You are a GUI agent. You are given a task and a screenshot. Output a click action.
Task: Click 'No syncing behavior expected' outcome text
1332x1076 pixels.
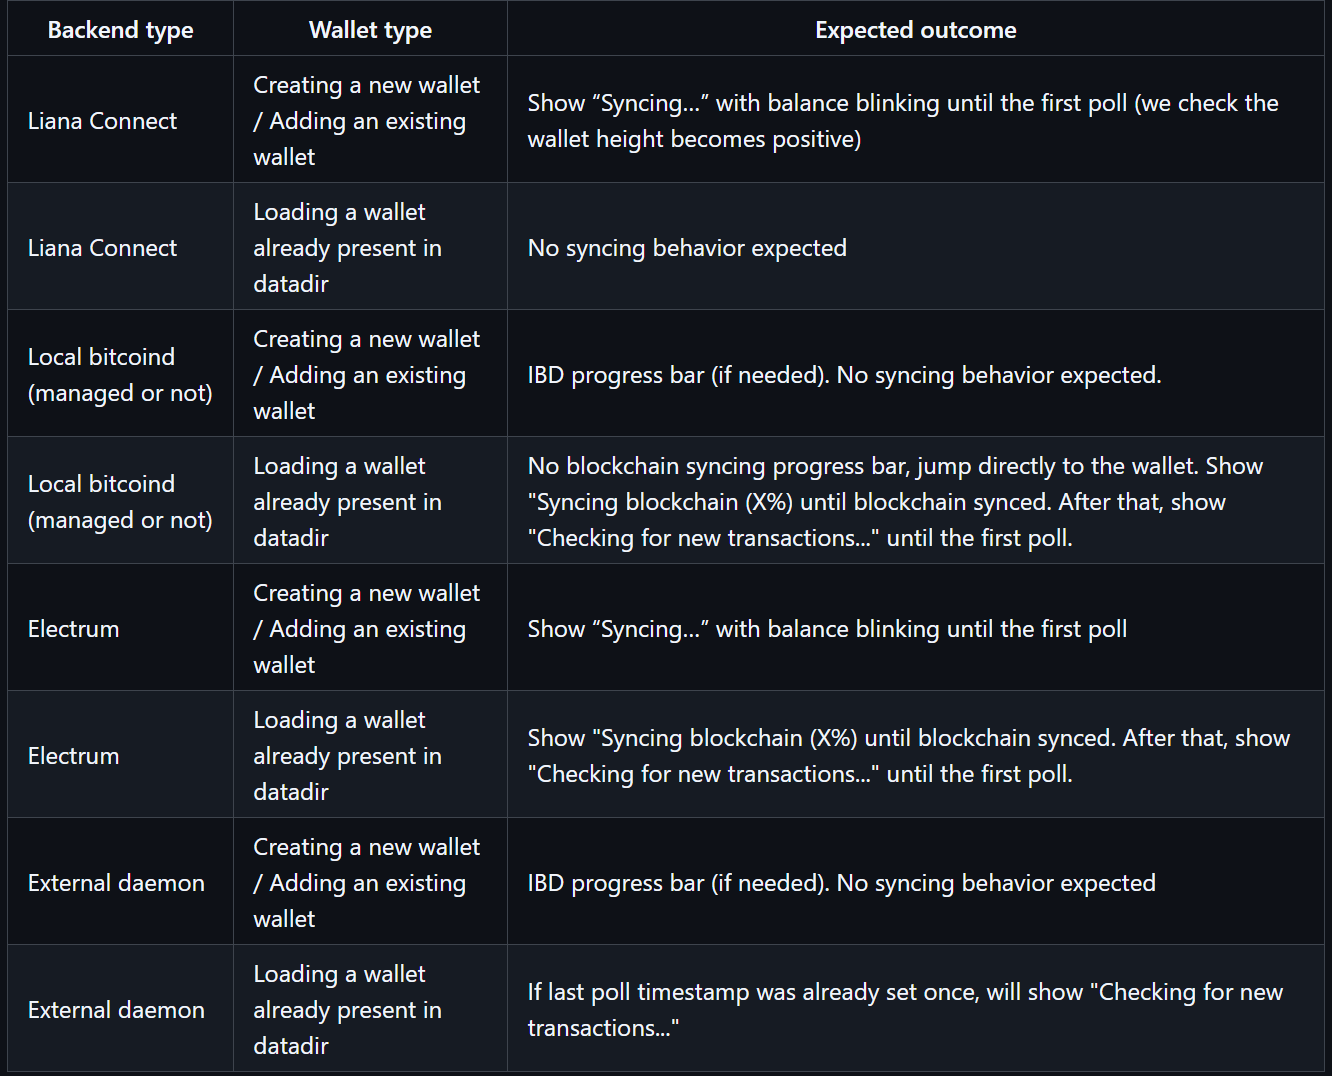[687, 248]
